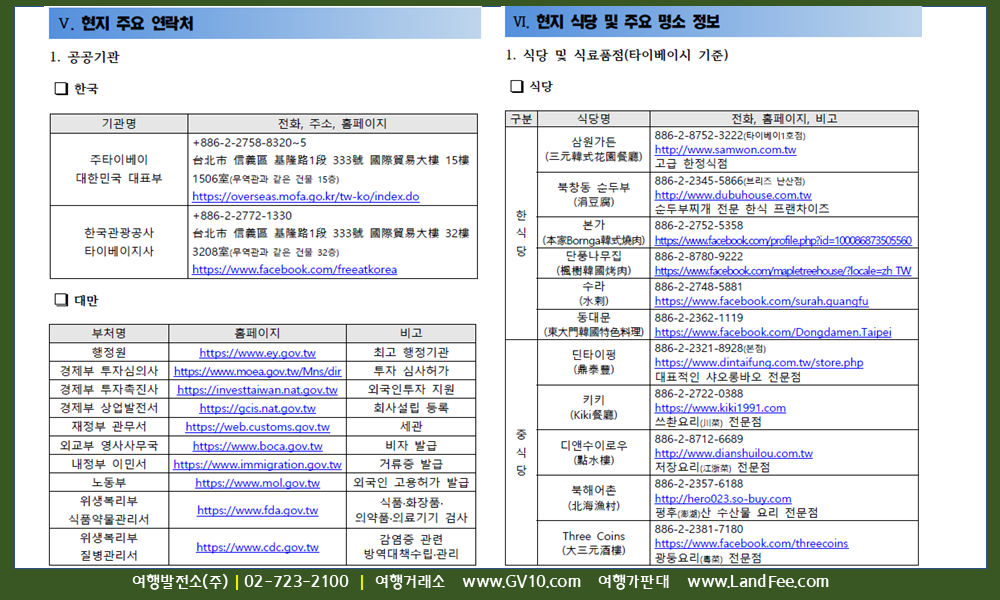This screenshot has width=1000, height=600.
Task: Open the www.immigration.gov.tw link
Action: (257, 464)
